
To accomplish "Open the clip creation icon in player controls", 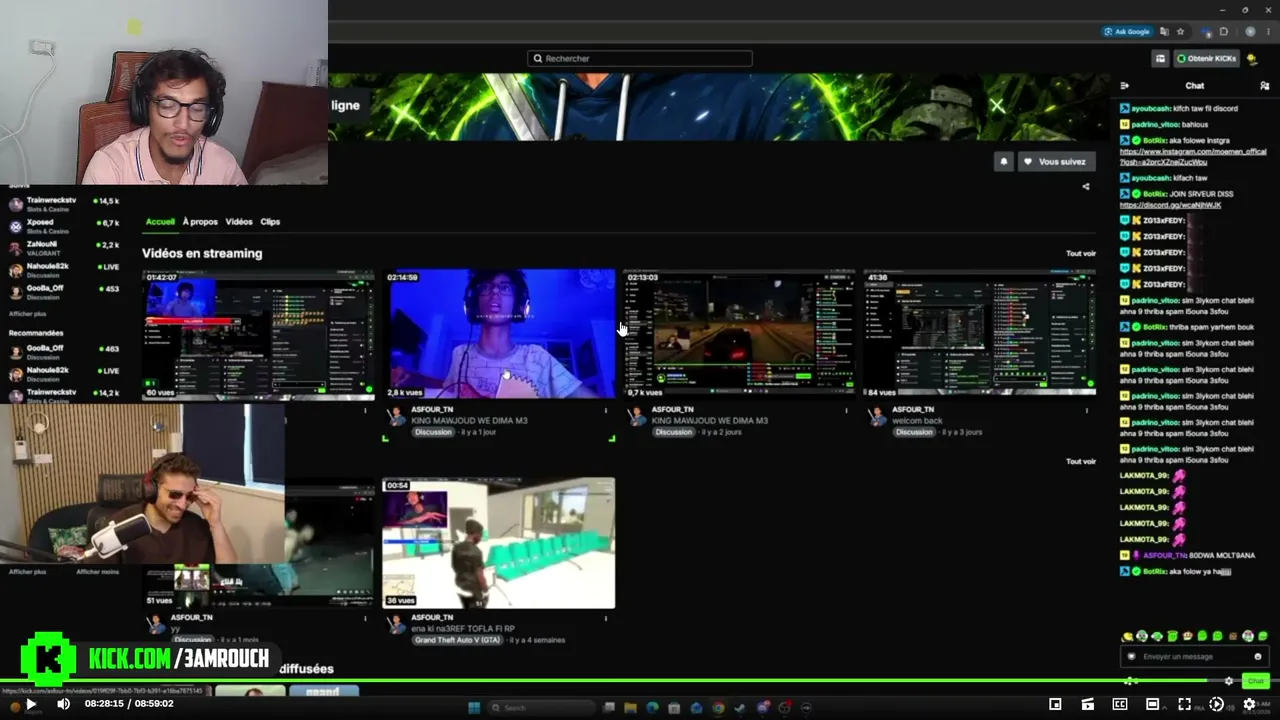I will pos(1087,704).
